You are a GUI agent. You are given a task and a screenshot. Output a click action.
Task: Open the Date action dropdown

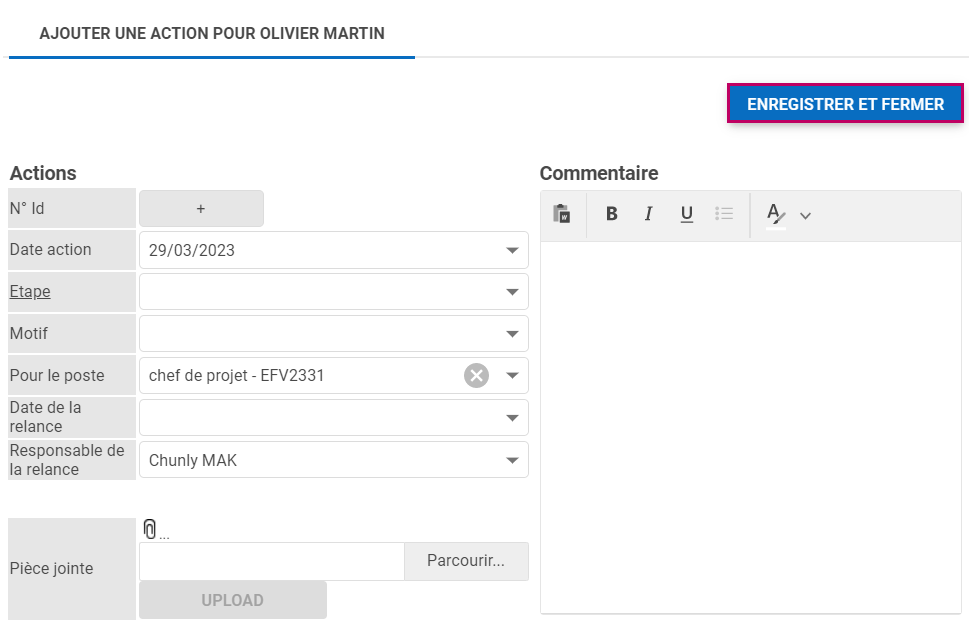(512, 251)
